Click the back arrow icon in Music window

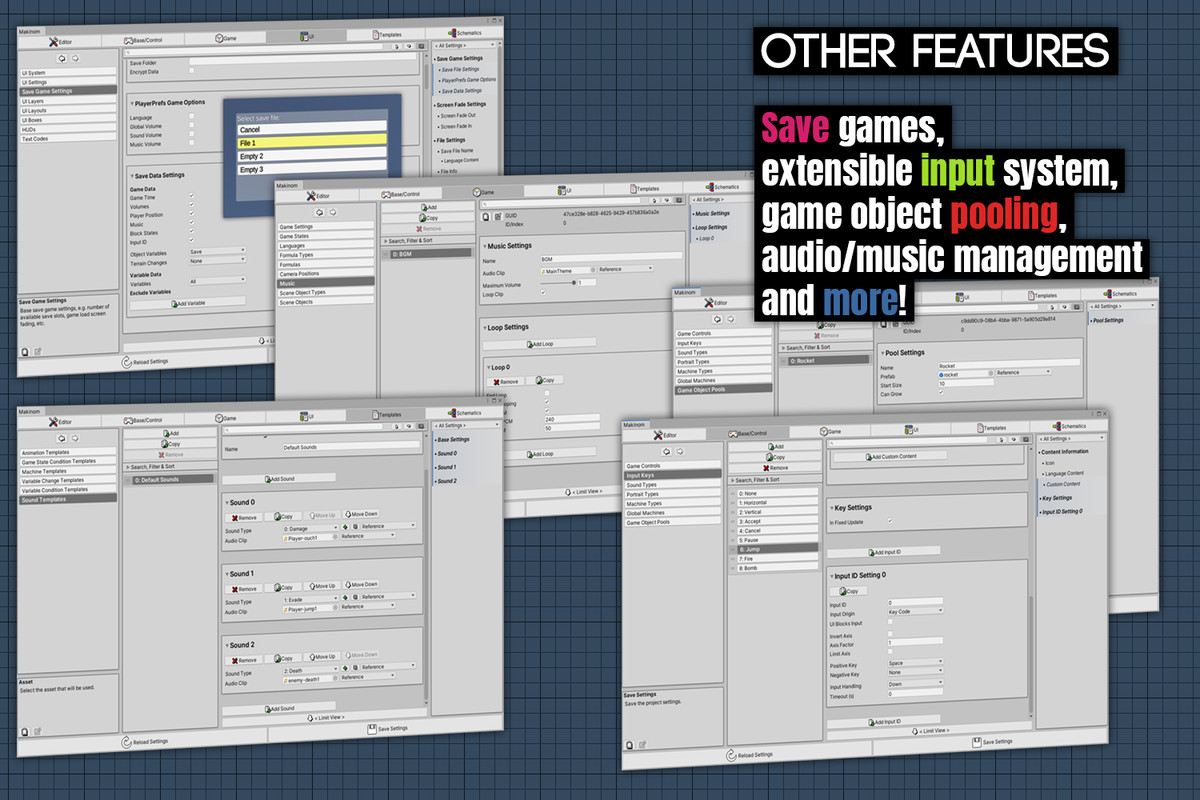tap(320, 212)
